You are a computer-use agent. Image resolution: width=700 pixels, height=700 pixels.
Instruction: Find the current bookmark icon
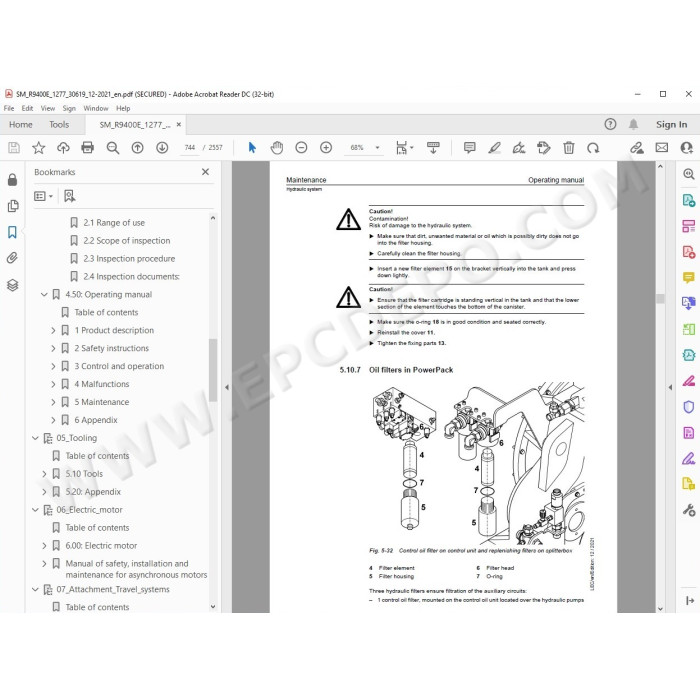pos(70,196)
